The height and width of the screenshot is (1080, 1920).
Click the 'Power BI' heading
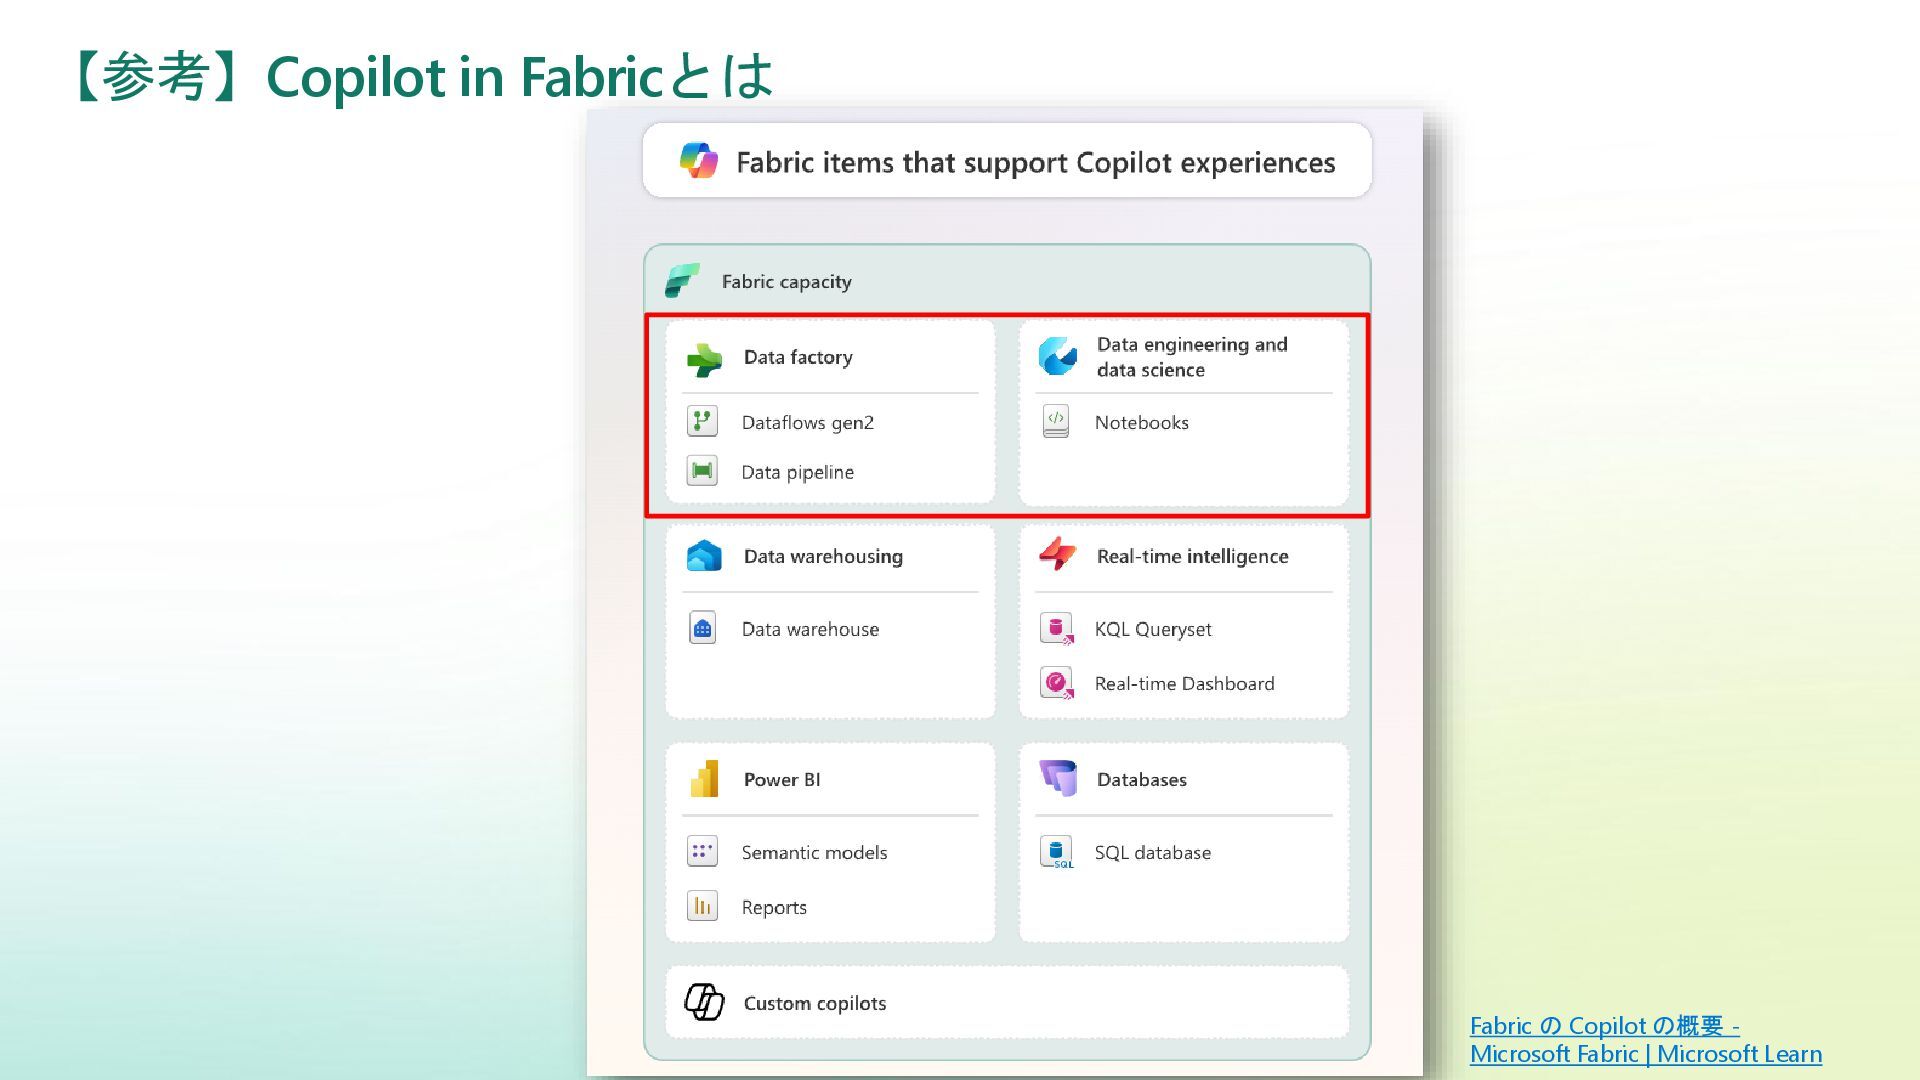click(x=781, y=779)
